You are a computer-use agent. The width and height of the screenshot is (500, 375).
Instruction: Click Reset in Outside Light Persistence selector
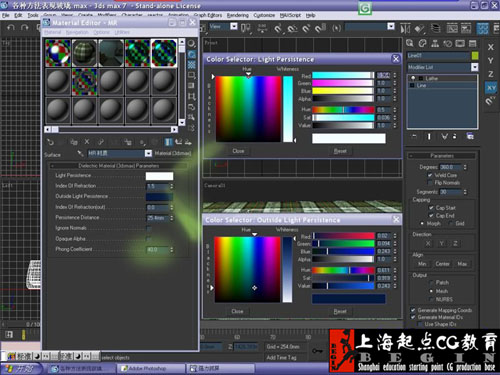pyautogui.click(x=340, y=311)
